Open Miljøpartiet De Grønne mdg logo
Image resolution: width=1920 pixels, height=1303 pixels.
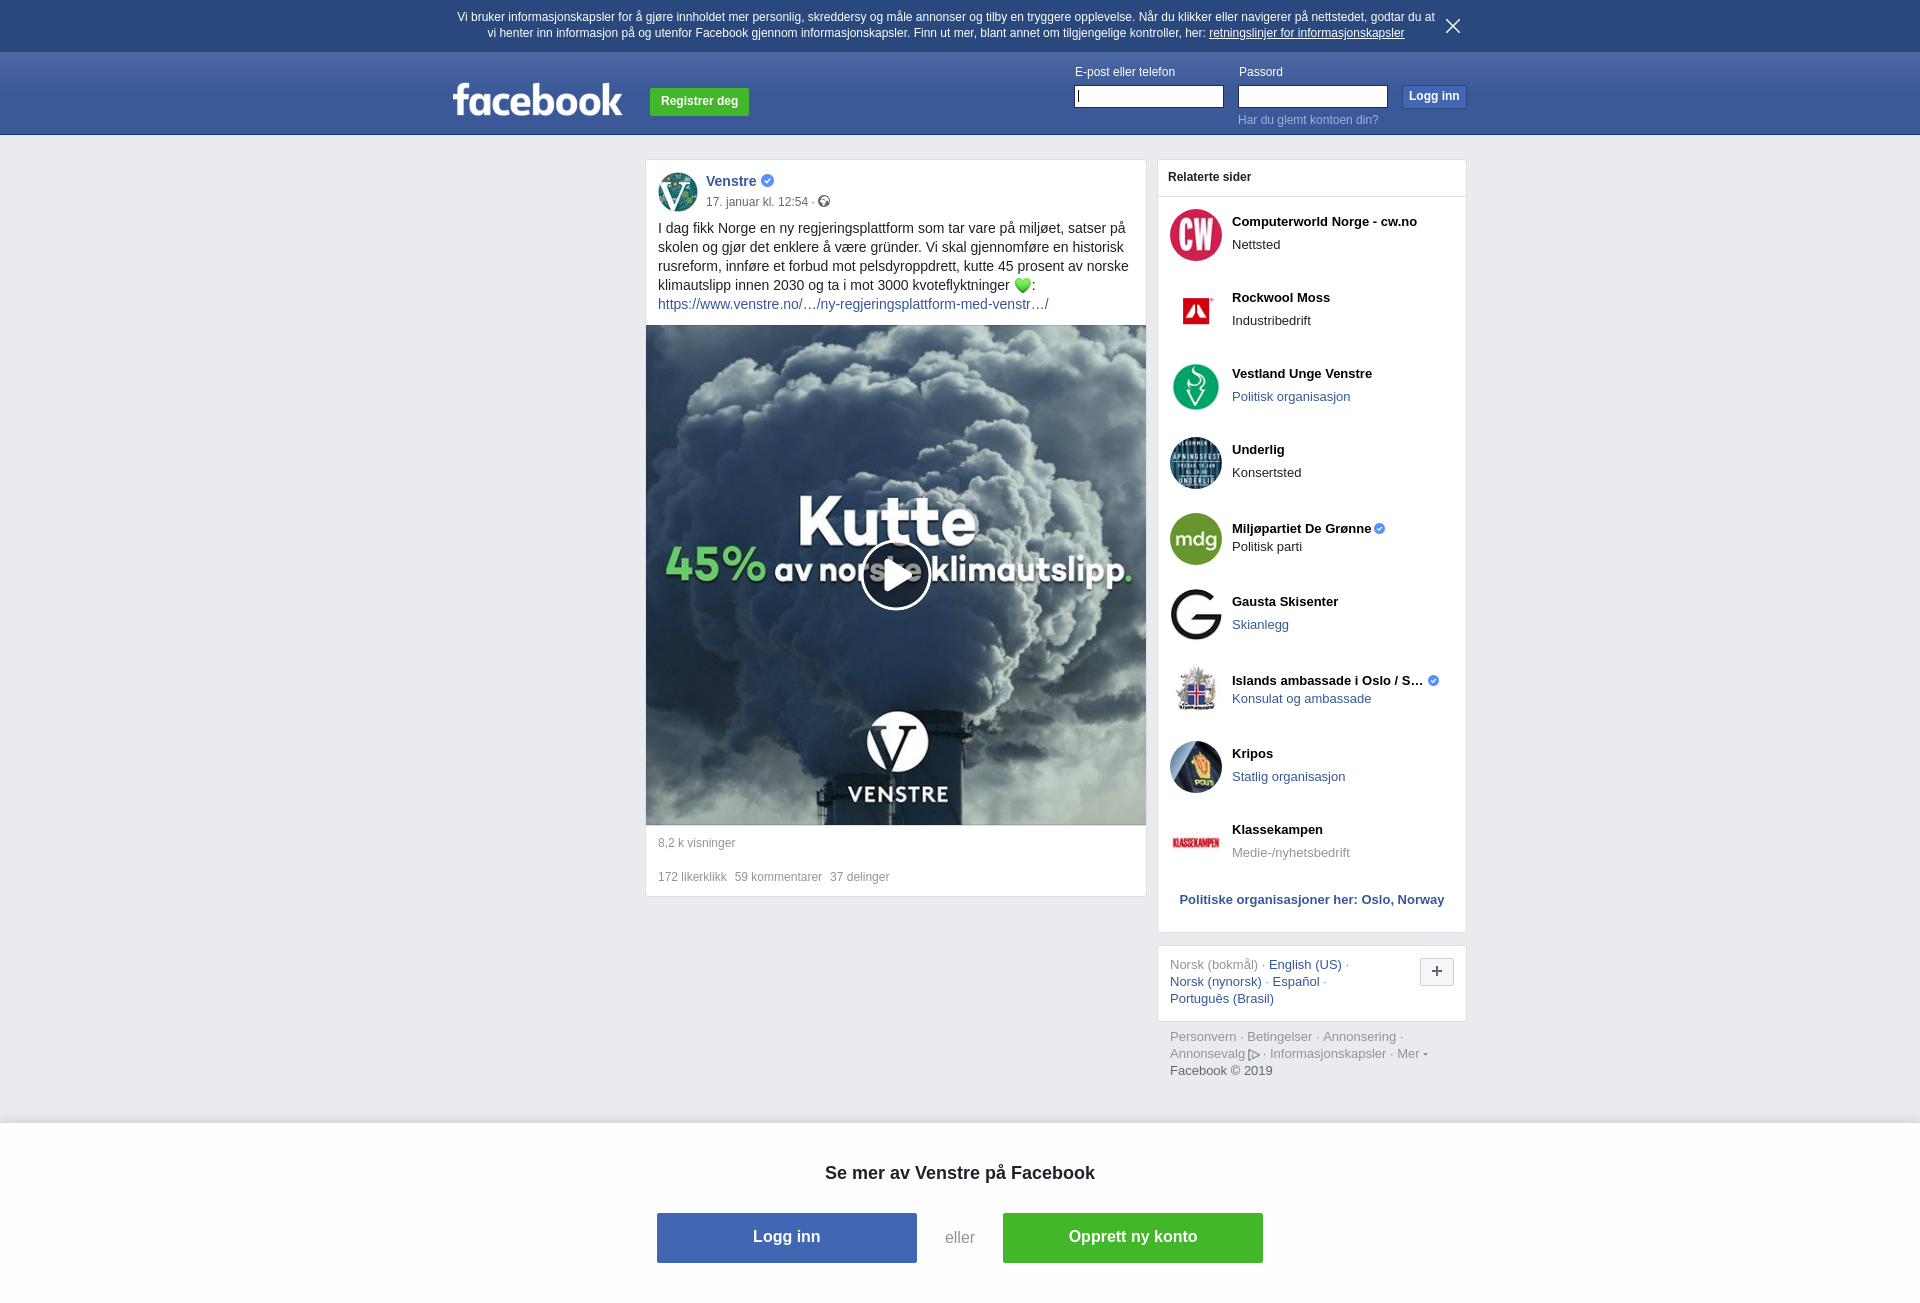pyautogui.click(x=1196, y=539)
